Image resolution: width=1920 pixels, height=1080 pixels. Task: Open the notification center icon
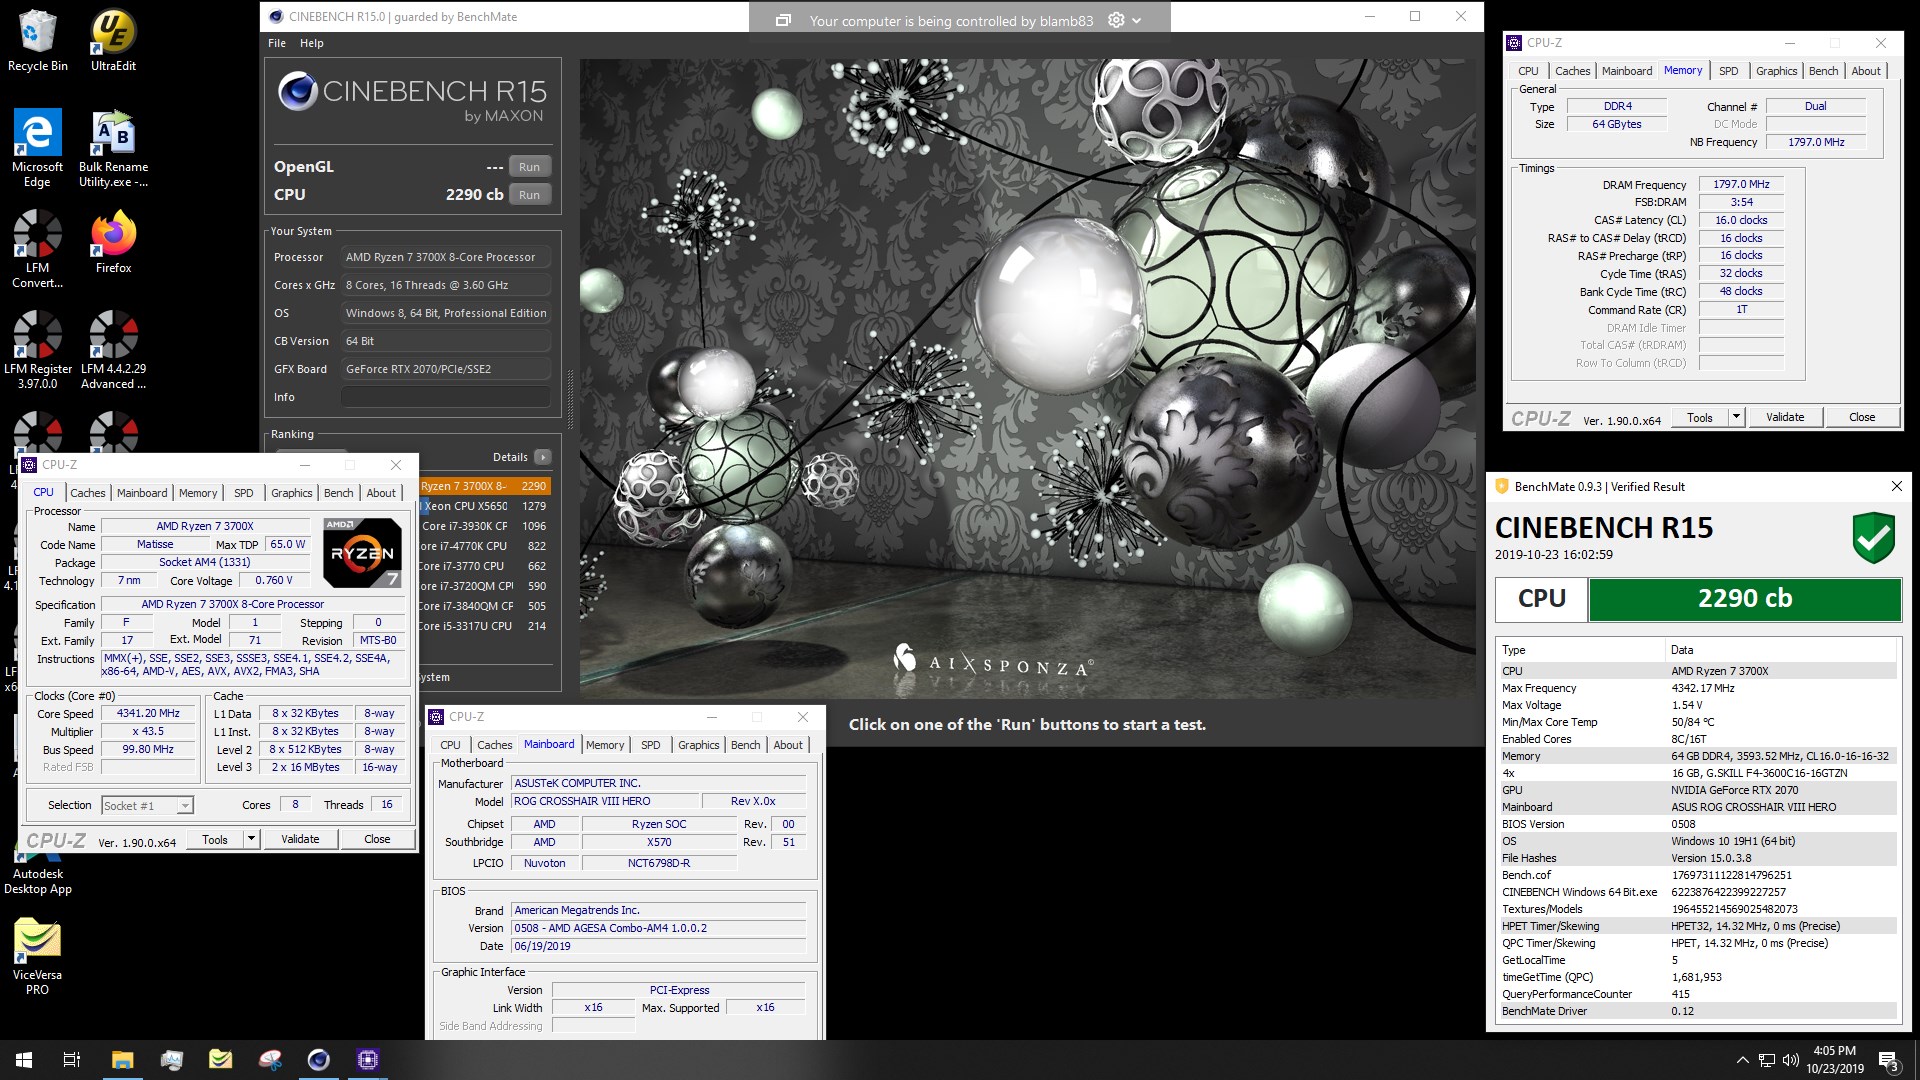[1888, 1060]
